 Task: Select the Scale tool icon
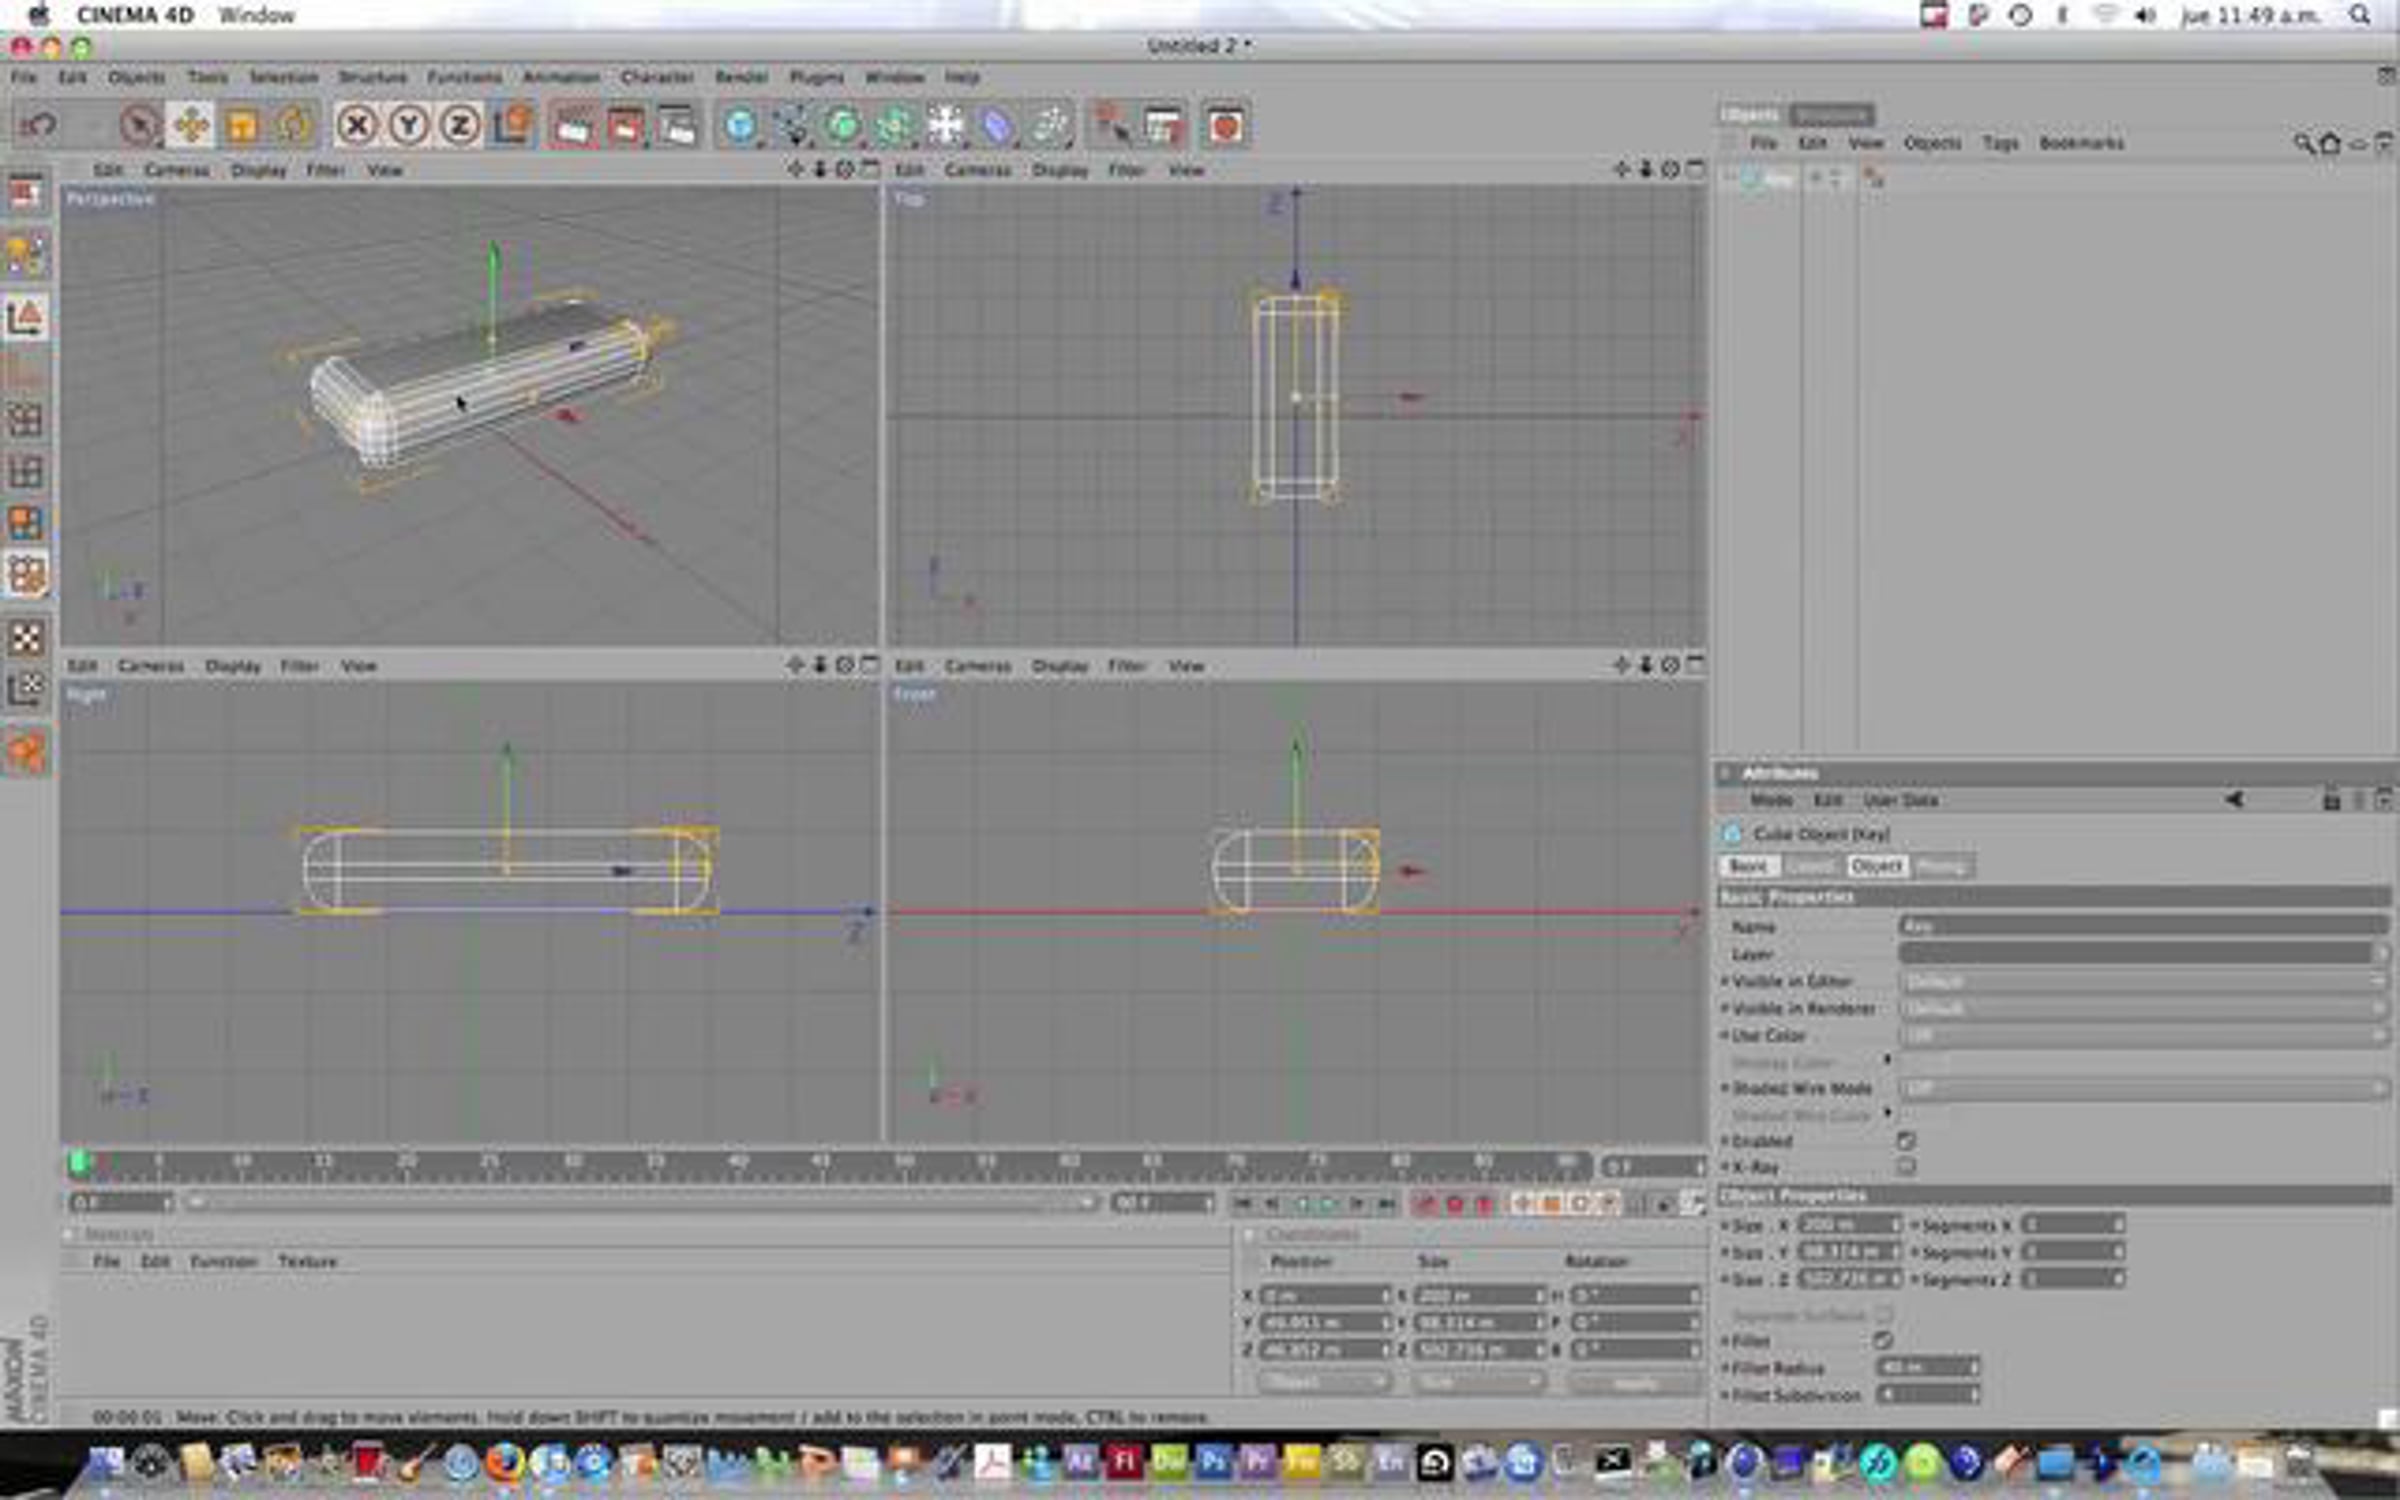pos(242,126)
